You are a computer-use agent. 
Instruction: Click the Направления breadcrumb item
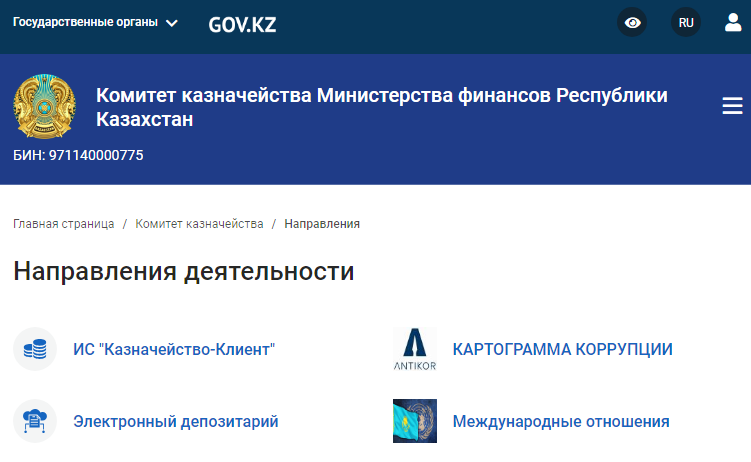[322, 224]
